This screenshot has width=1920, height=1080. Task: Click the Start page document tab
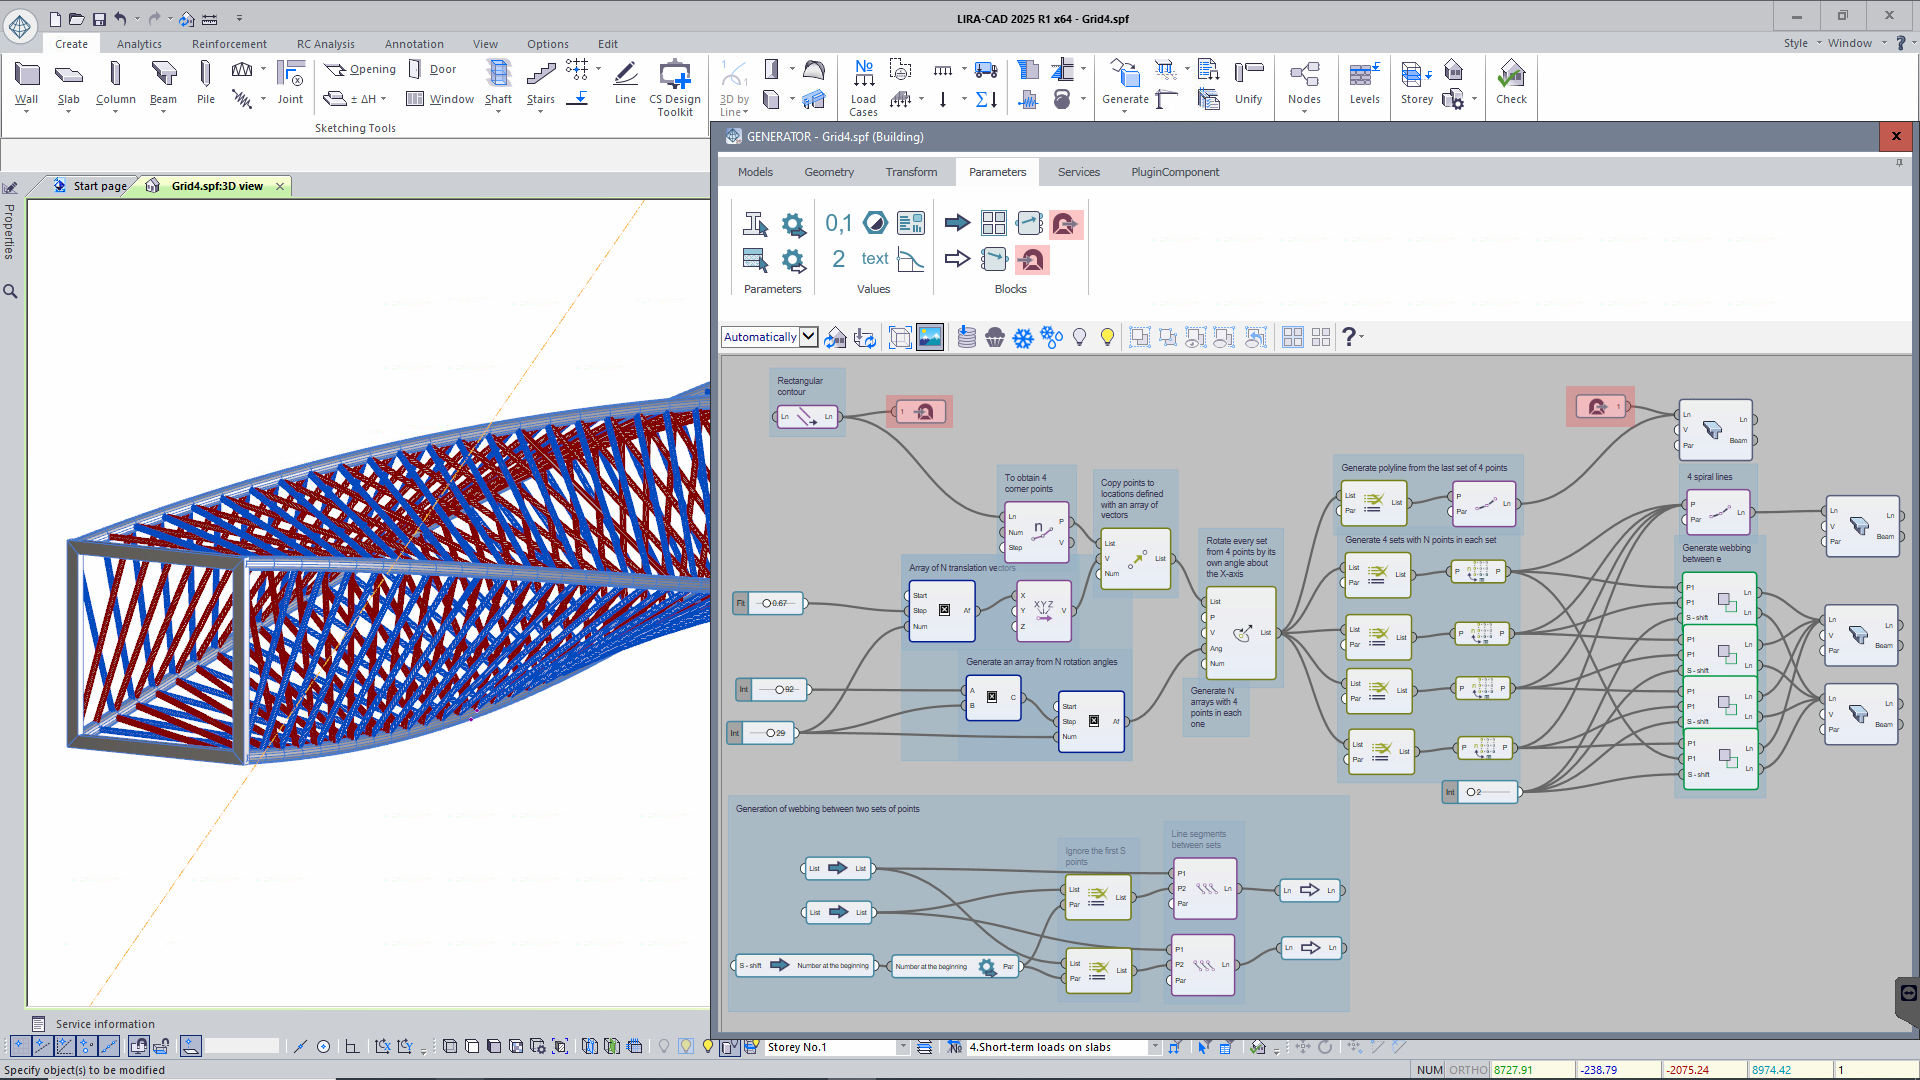99,186
